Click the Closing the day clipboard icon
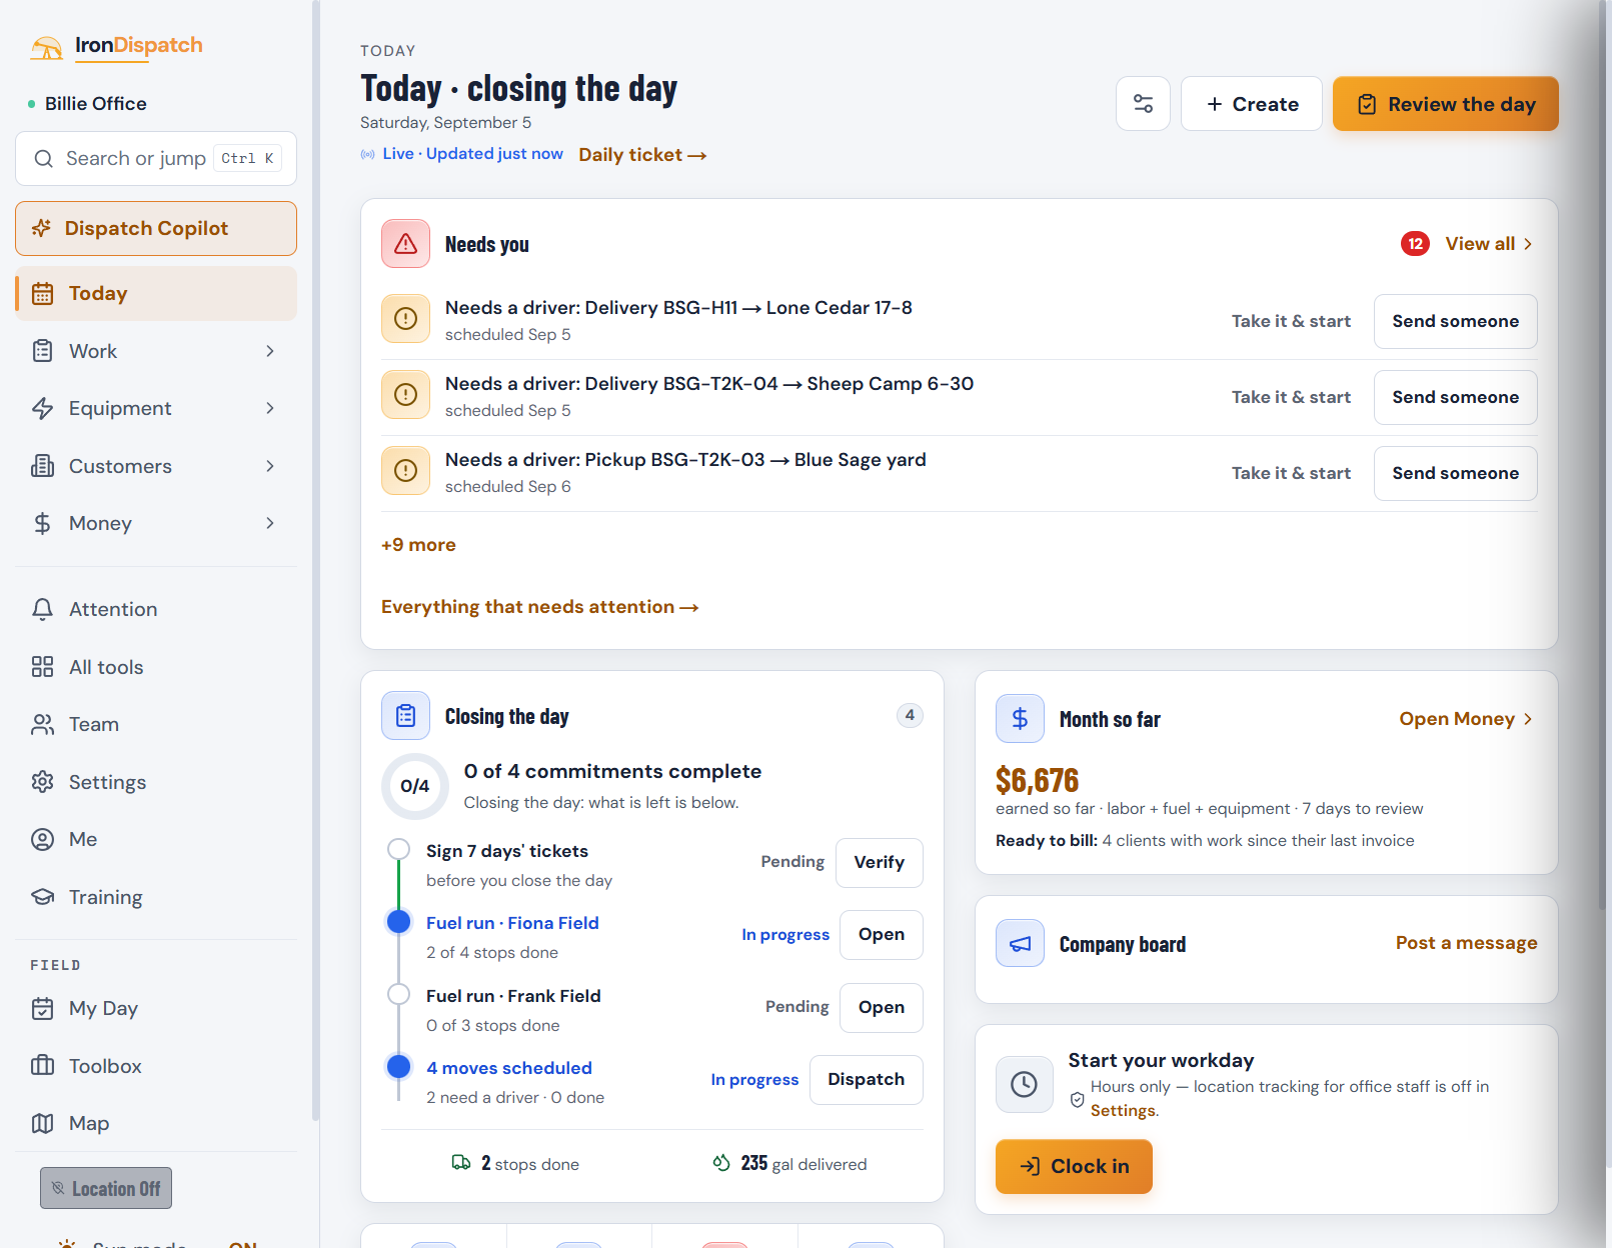The height and width of the screenshot is (1248, 1612). 405,716
